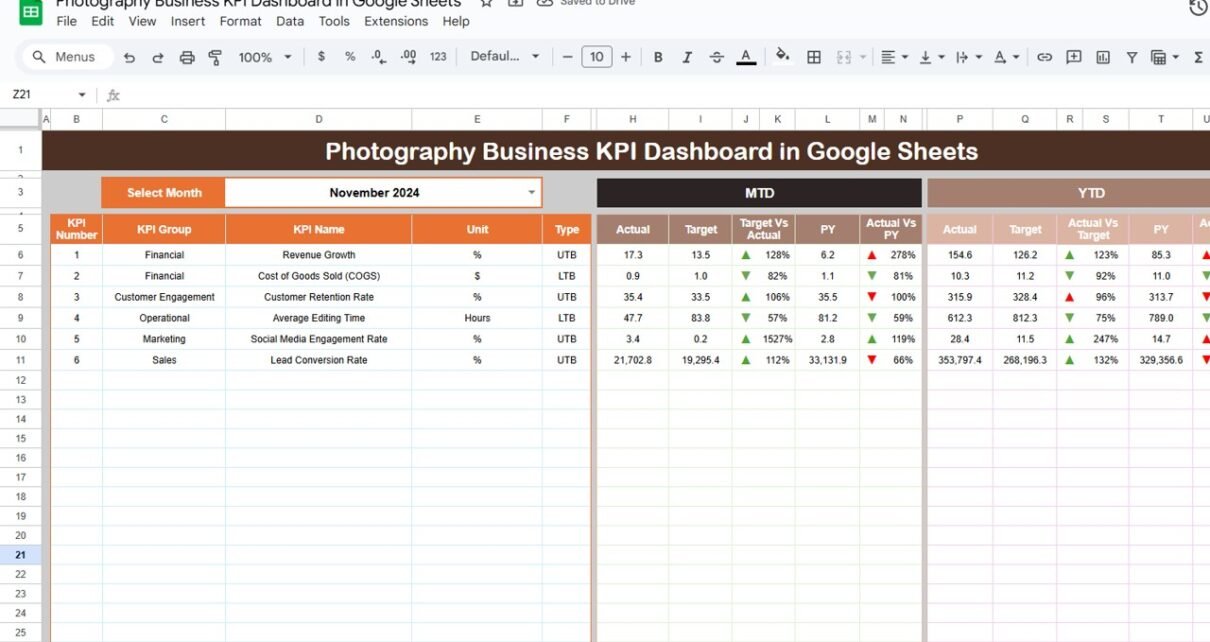Increase font size with plus button
The width and height of the screenshot is (1210, 642).
(626, 57)
